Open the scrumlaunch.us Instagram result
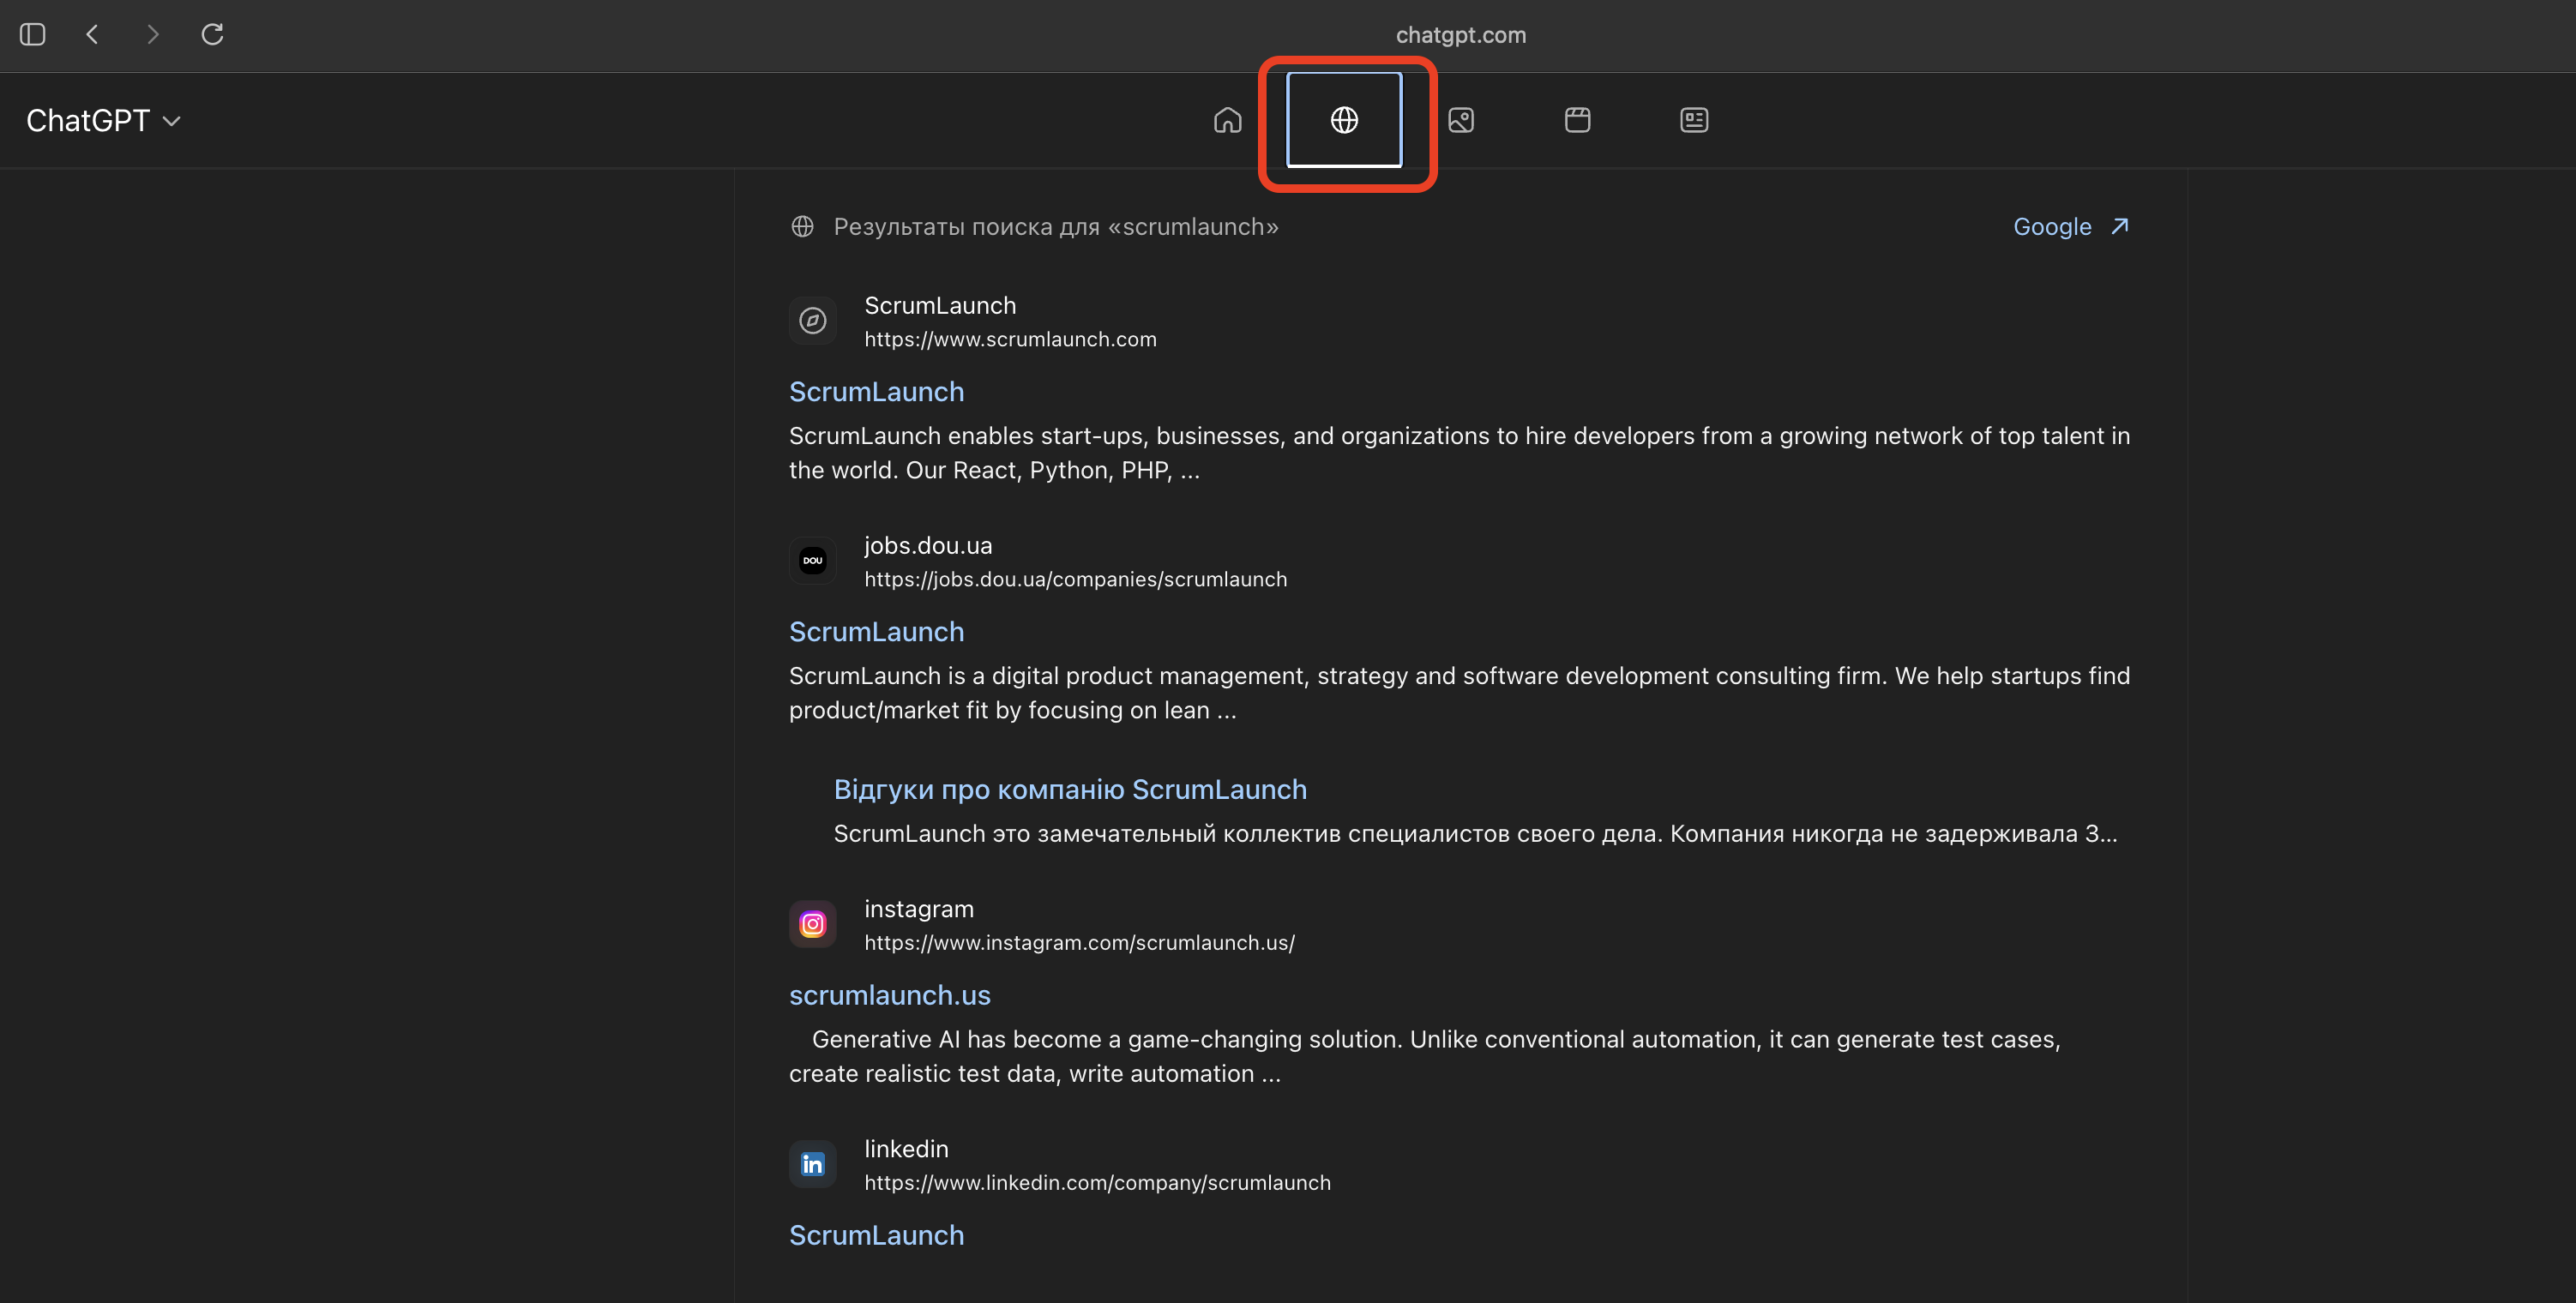Screen dimensions: 2576x1303 (889, 995)
